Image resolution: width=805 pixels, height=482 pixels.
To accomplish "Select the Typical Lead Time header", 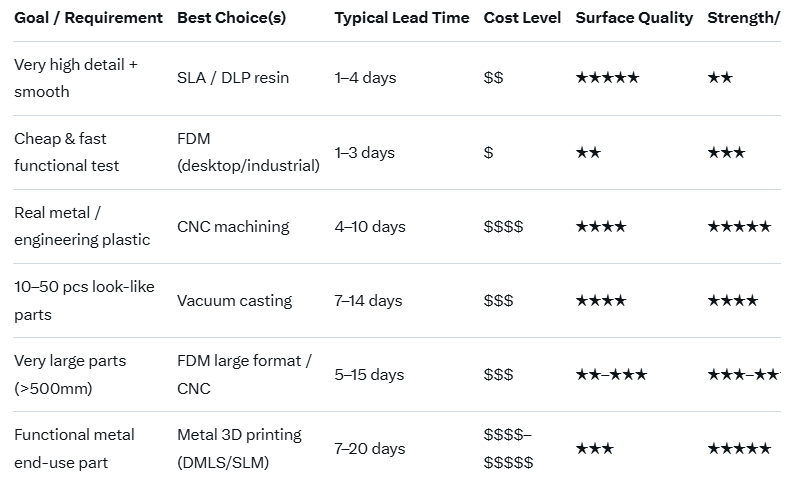I will point(402,18).
